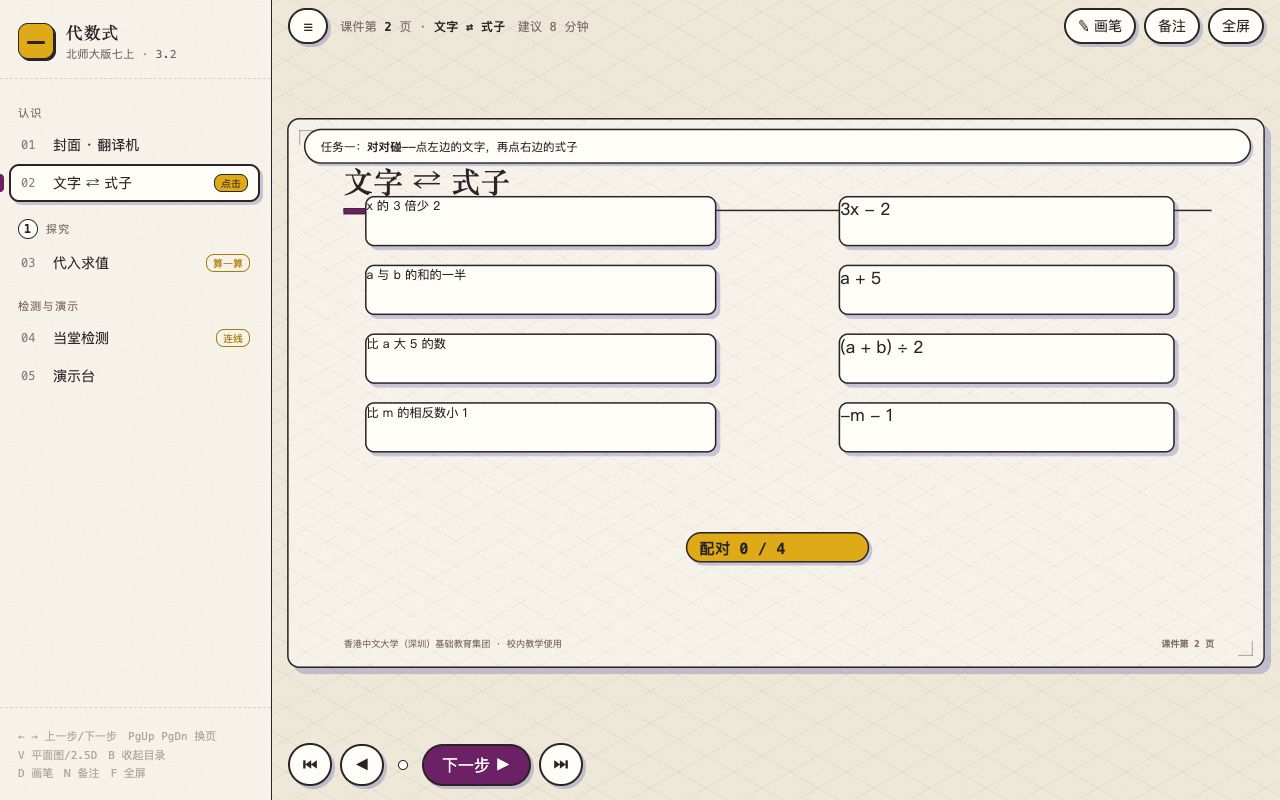The width and height of the screenshot is (1280, 800).
Task: Jump to last slide with skip-forward button
Action: (561, 765)
